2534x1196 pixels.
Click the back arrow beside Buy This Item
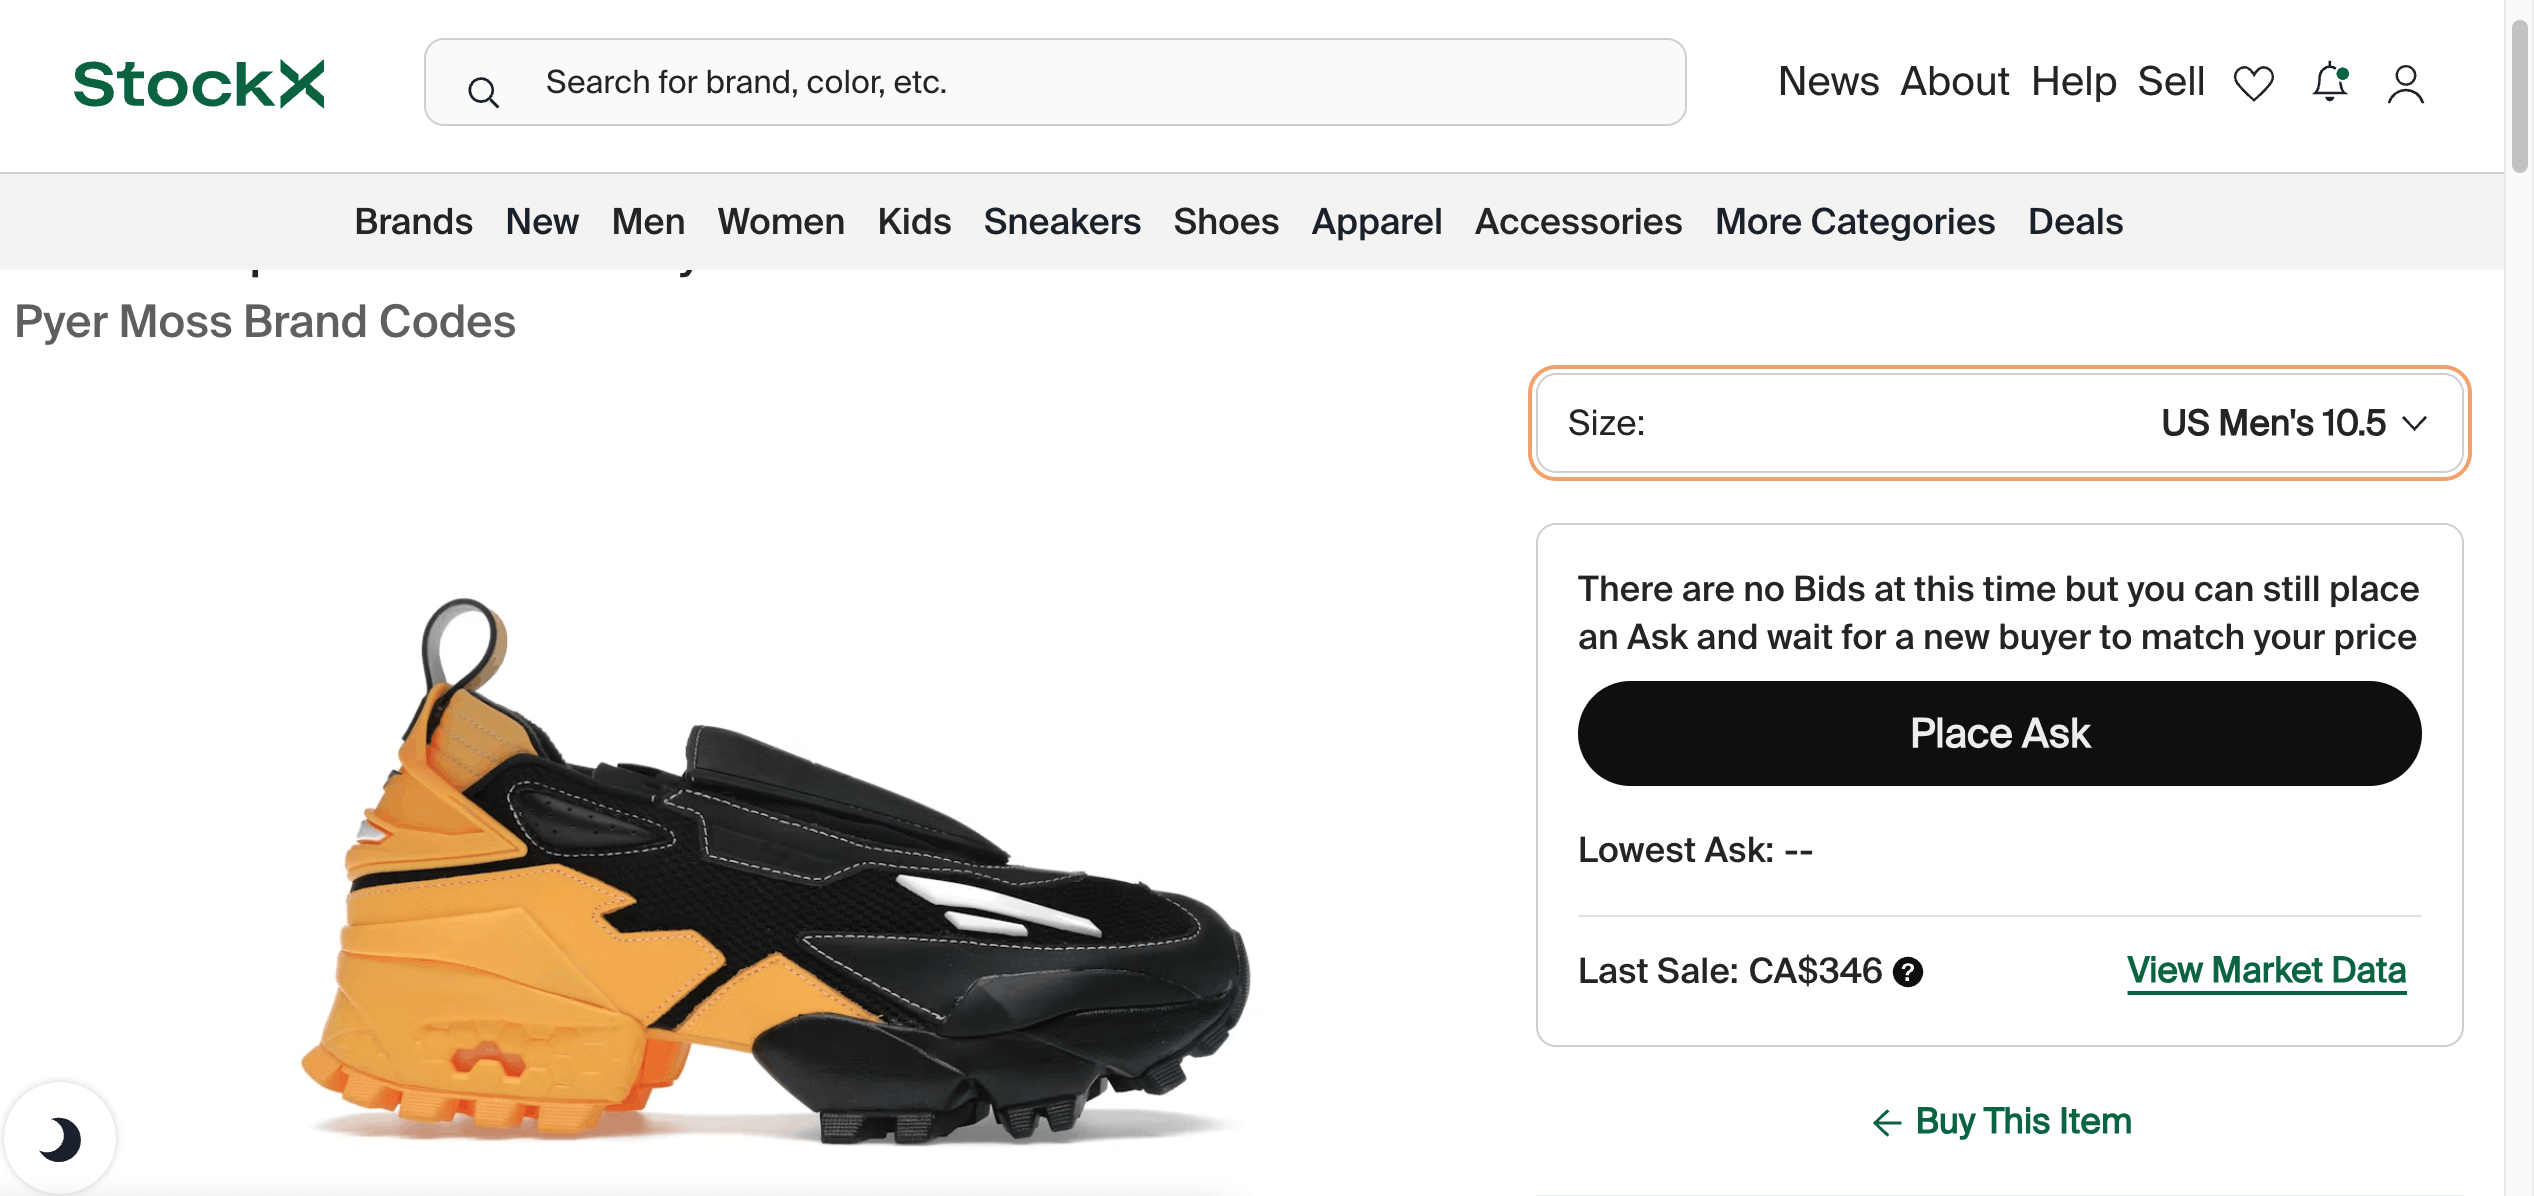click(1886, 1122)
